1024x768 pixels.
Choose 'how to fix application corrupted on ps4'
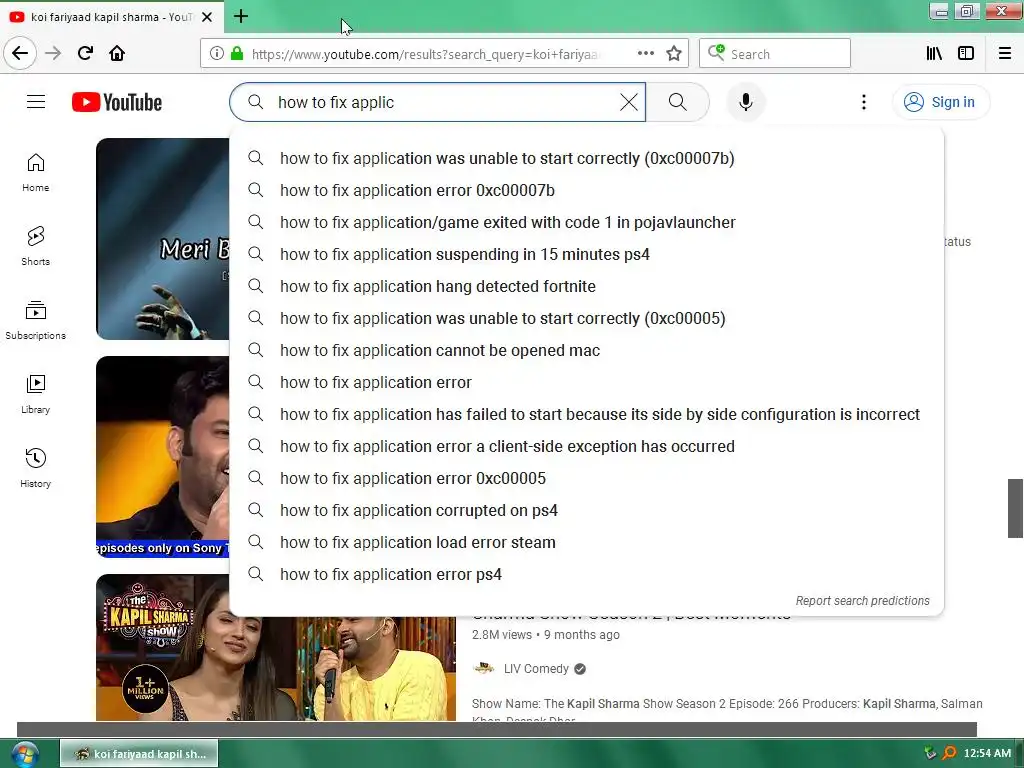tap(586, 510)
